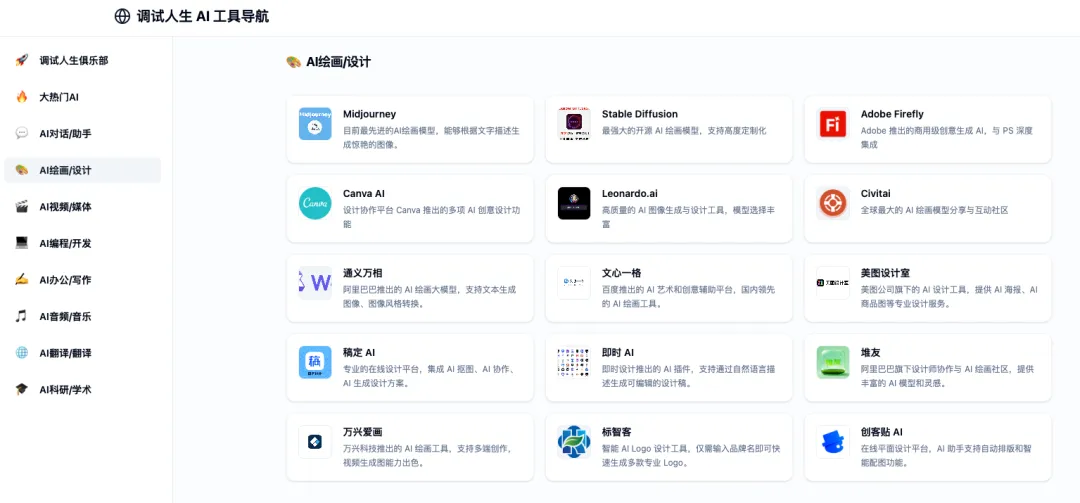Open the 稿定 AI card title
This screenshot has height=503, width=1080.
point(359,353)
